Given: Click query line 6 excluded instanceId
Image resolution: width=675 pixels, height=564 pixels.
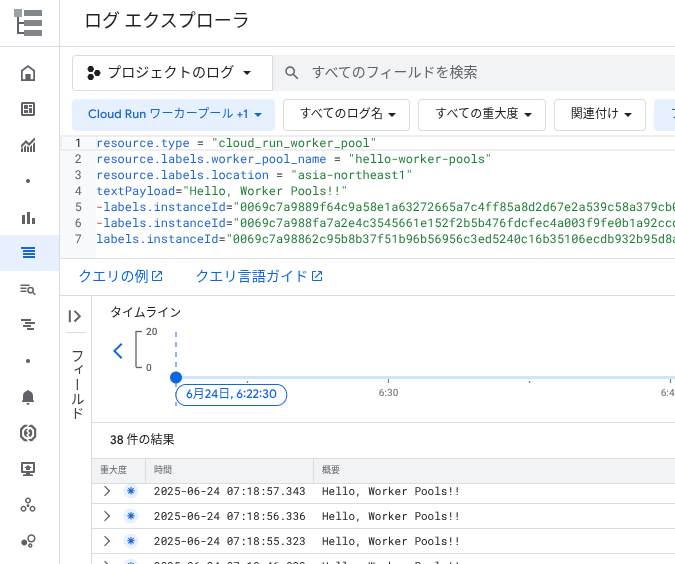Looking at the screenshot, I should pyautogui.click(x=385, y=223).
